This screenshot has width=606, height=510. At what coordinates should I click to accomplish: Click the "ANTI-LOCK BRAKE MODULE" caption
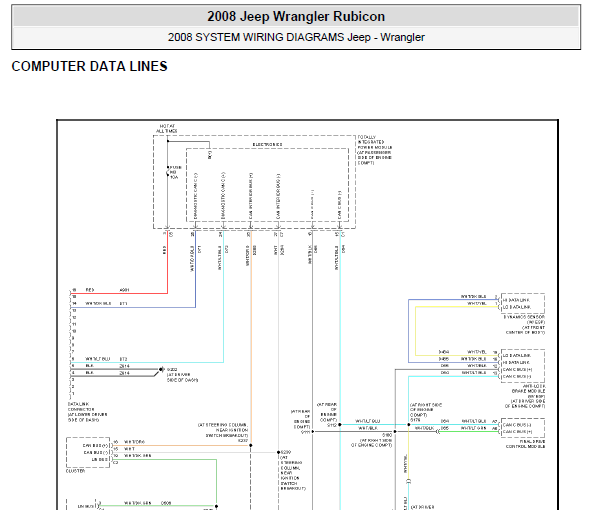[x=528, y=389]
